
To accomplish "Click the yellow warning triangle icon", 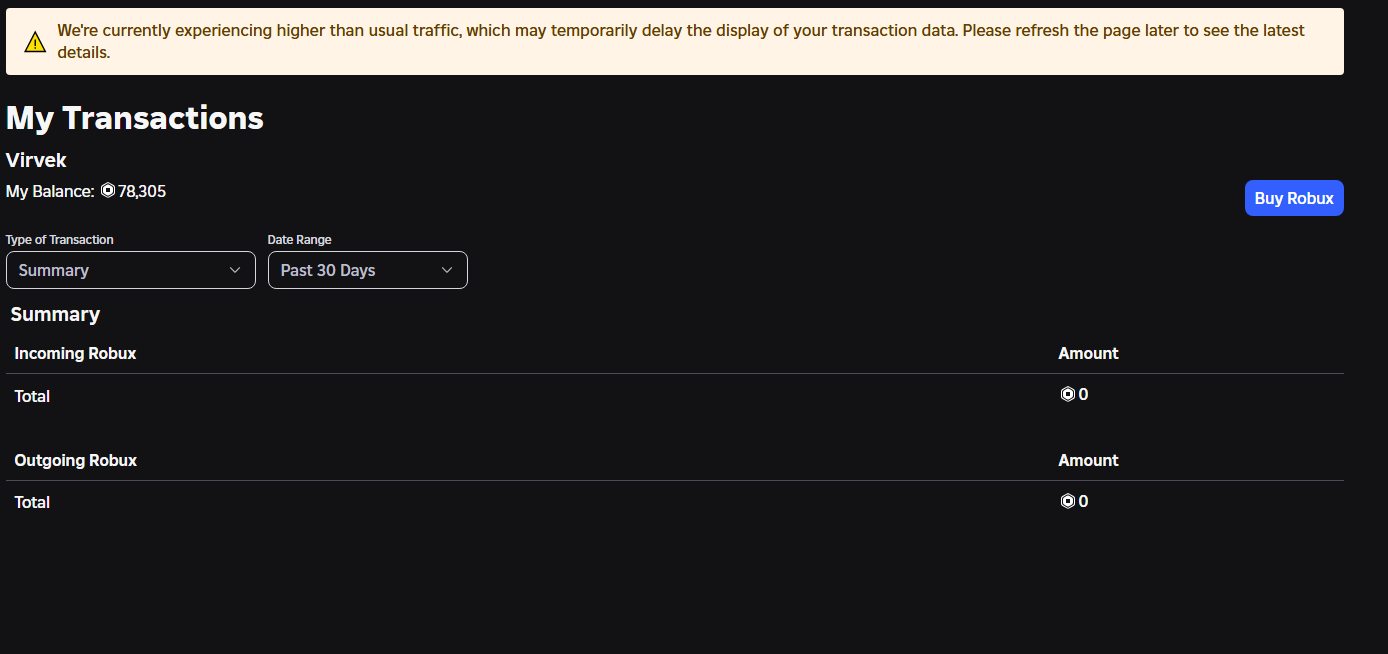I will 34,41.
